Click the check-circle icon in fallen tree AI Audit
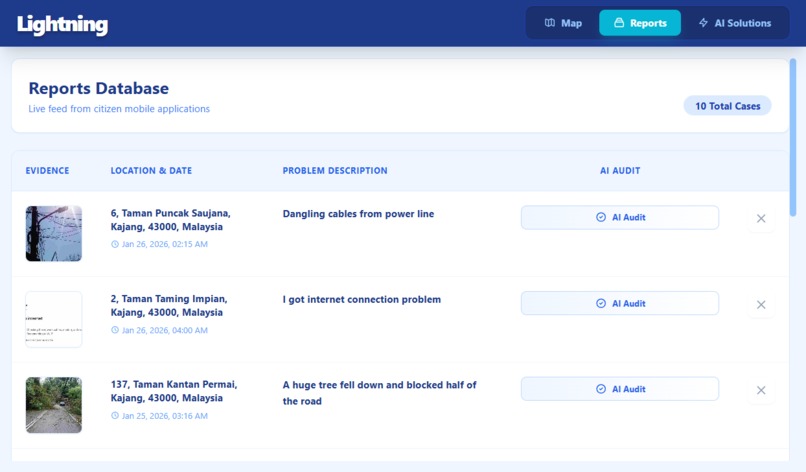 (x=601, y=389)
